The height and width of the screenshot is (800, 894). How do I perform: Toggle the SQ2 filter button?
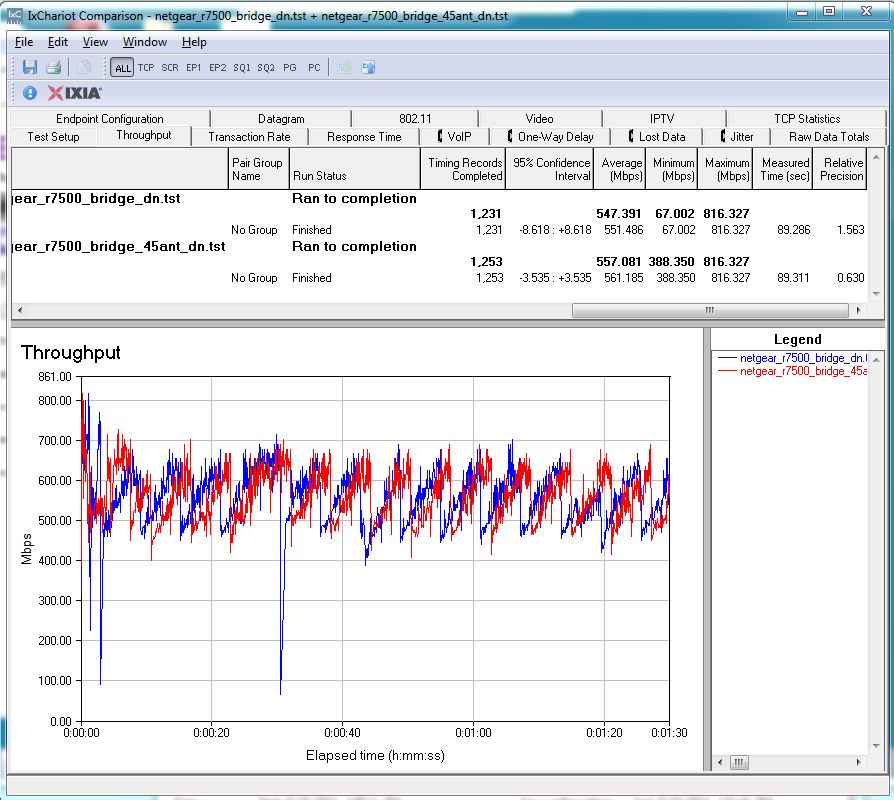point(266,67)
